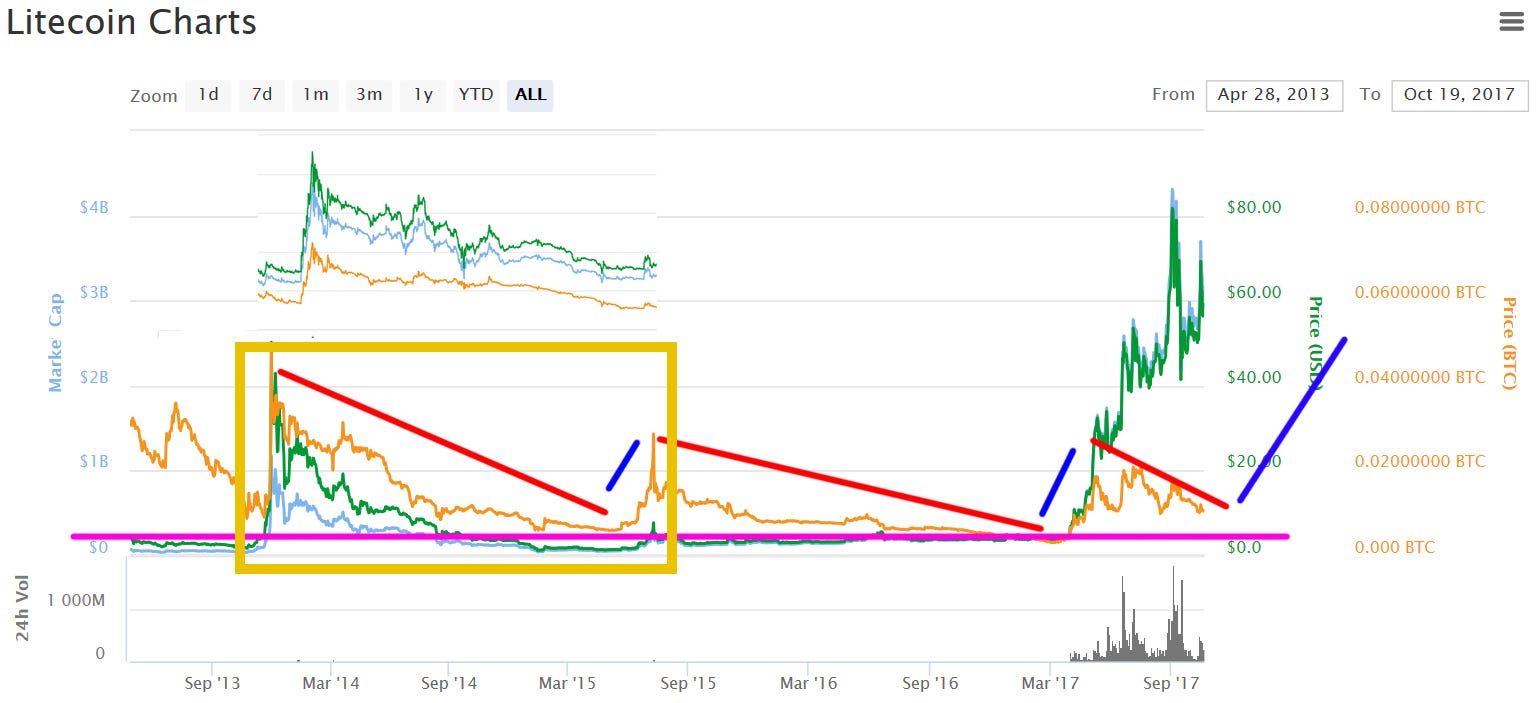
Task: Click the $40.00 price axis label
Action: (1254, 378)
